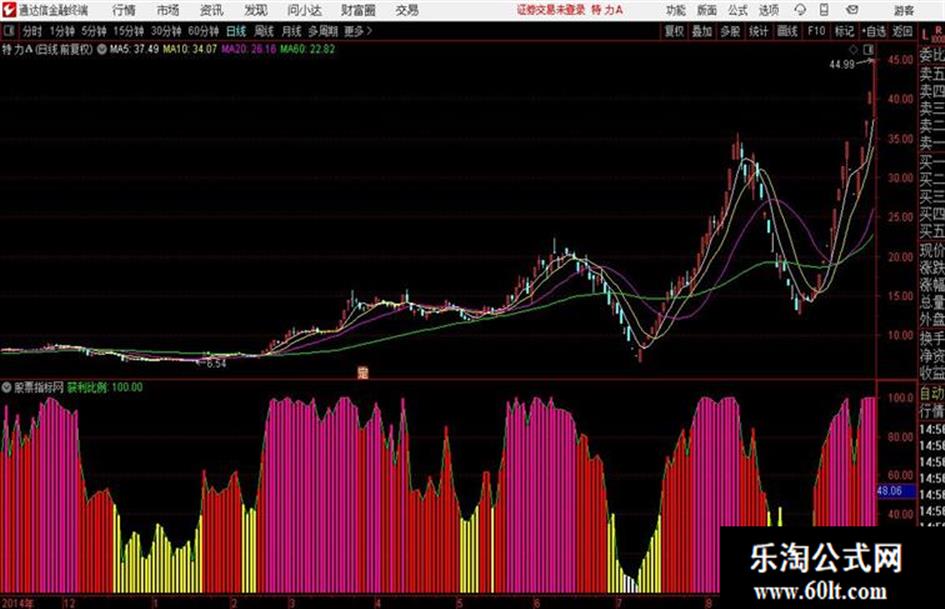
Task: Click the MA10: 34.07 indicator value
Action: 190,49
